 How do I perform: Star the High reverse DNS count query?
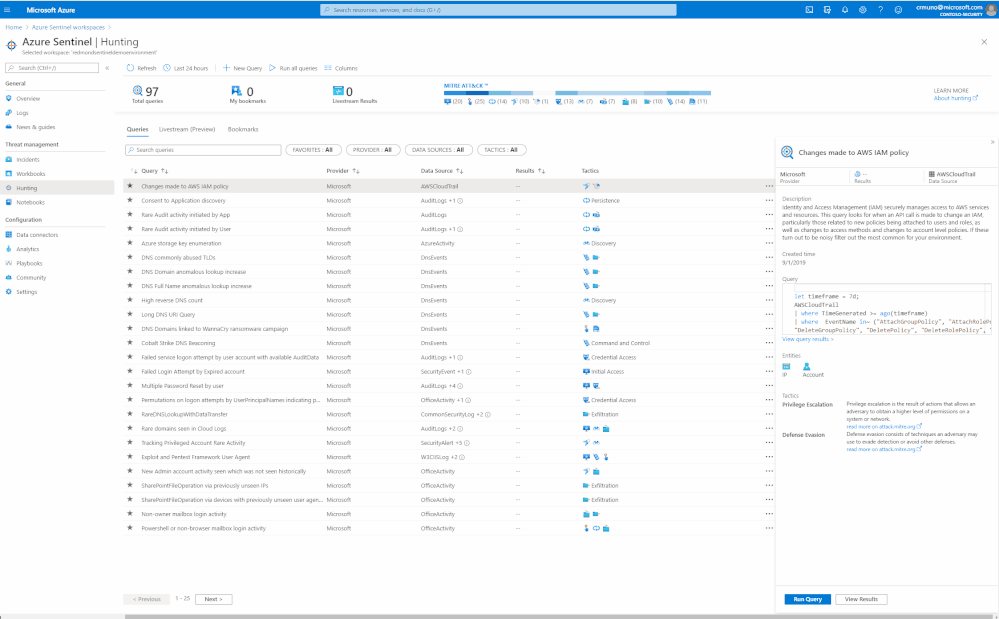130,300
